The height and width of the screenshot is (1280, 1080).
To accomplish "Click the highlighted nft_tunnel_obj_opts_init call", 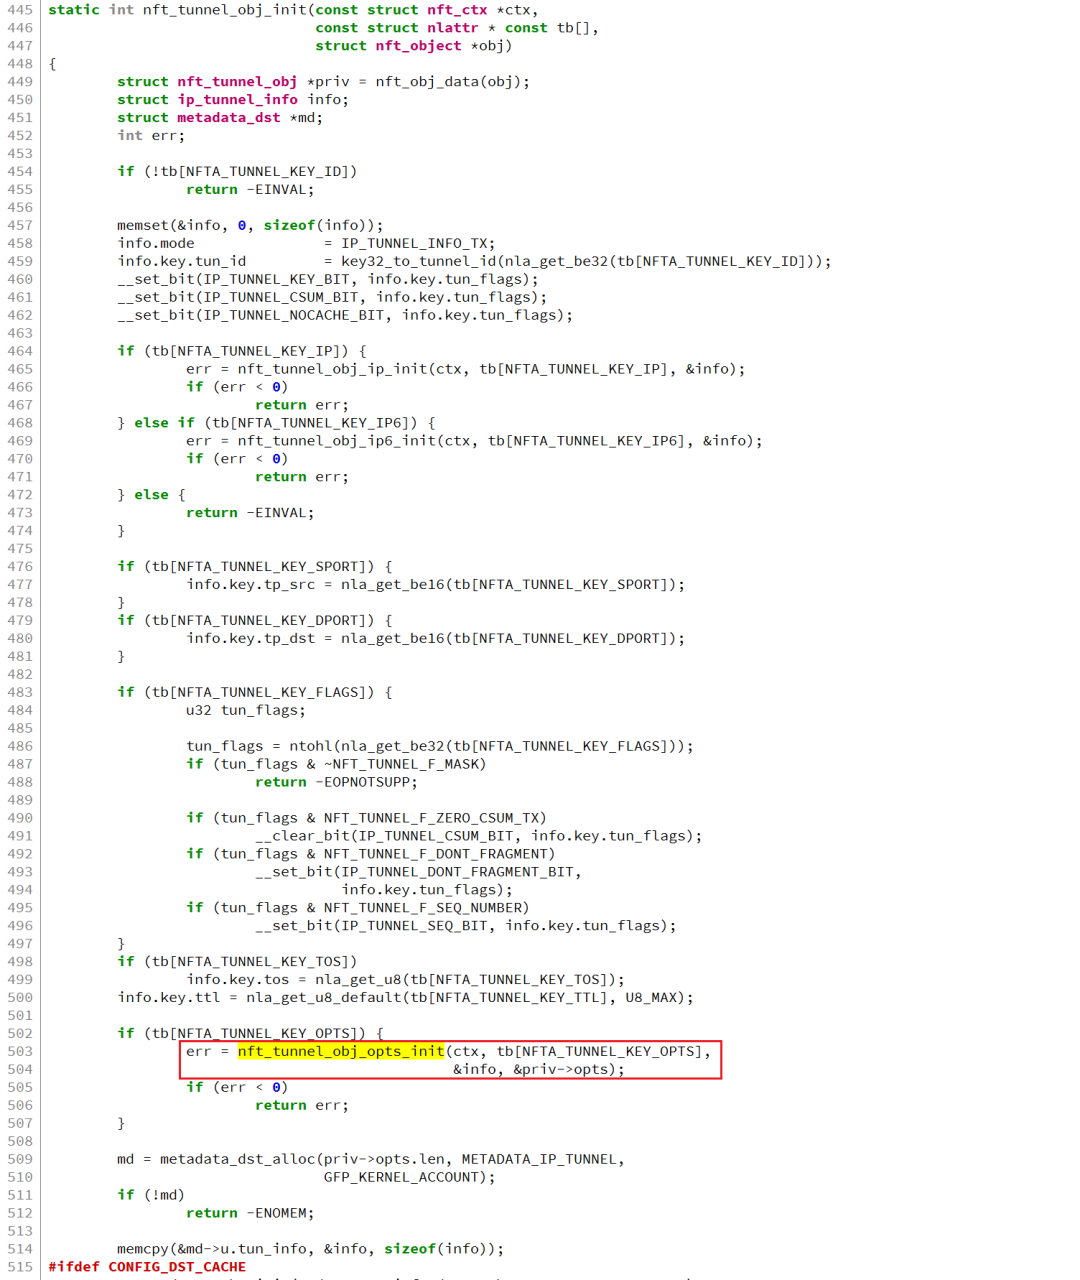I will coord(341,1051).
